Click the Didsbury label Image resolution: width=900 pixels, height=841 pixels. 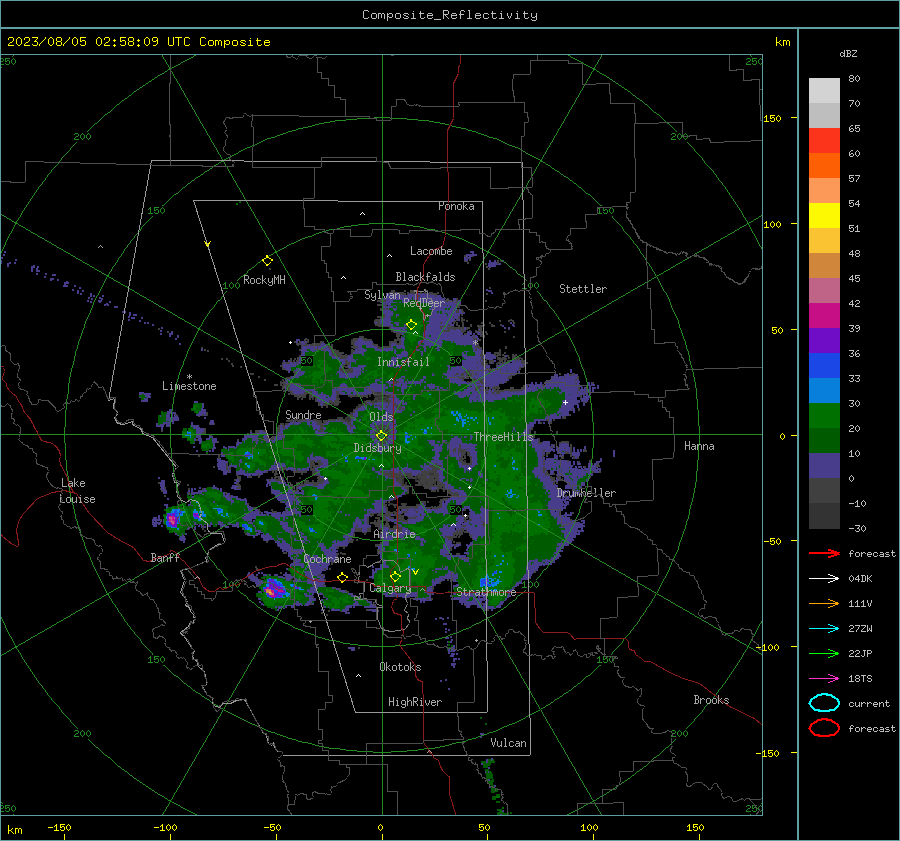(377, 448)
